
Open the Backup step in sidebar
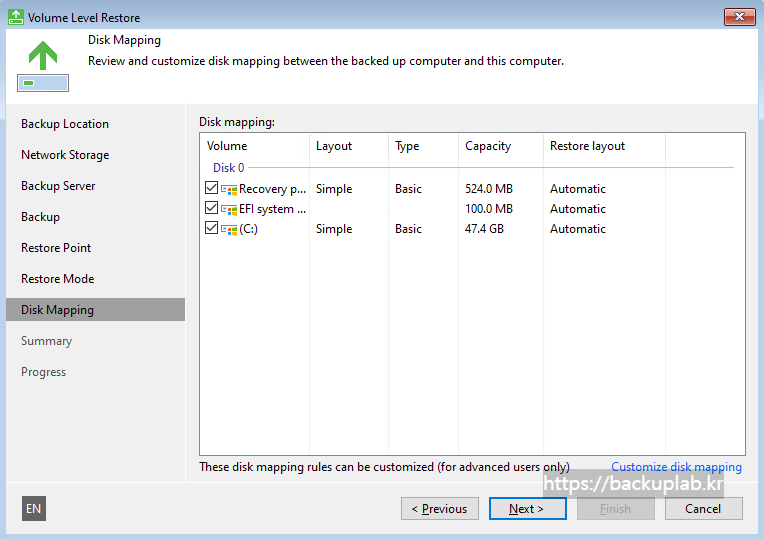point(40,217)
